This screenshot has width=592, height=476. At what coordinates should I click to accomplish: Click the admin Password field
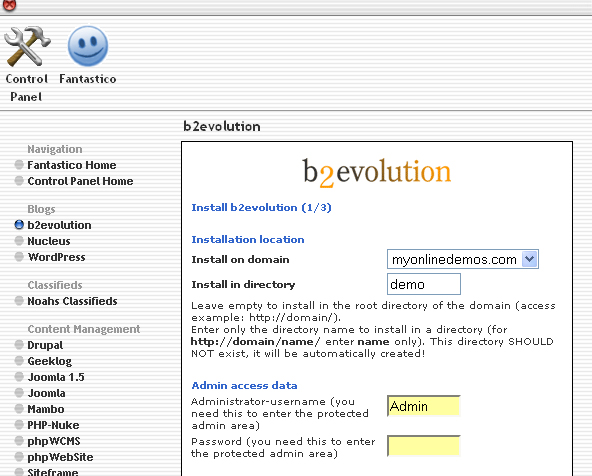click(x=424, y=446)
